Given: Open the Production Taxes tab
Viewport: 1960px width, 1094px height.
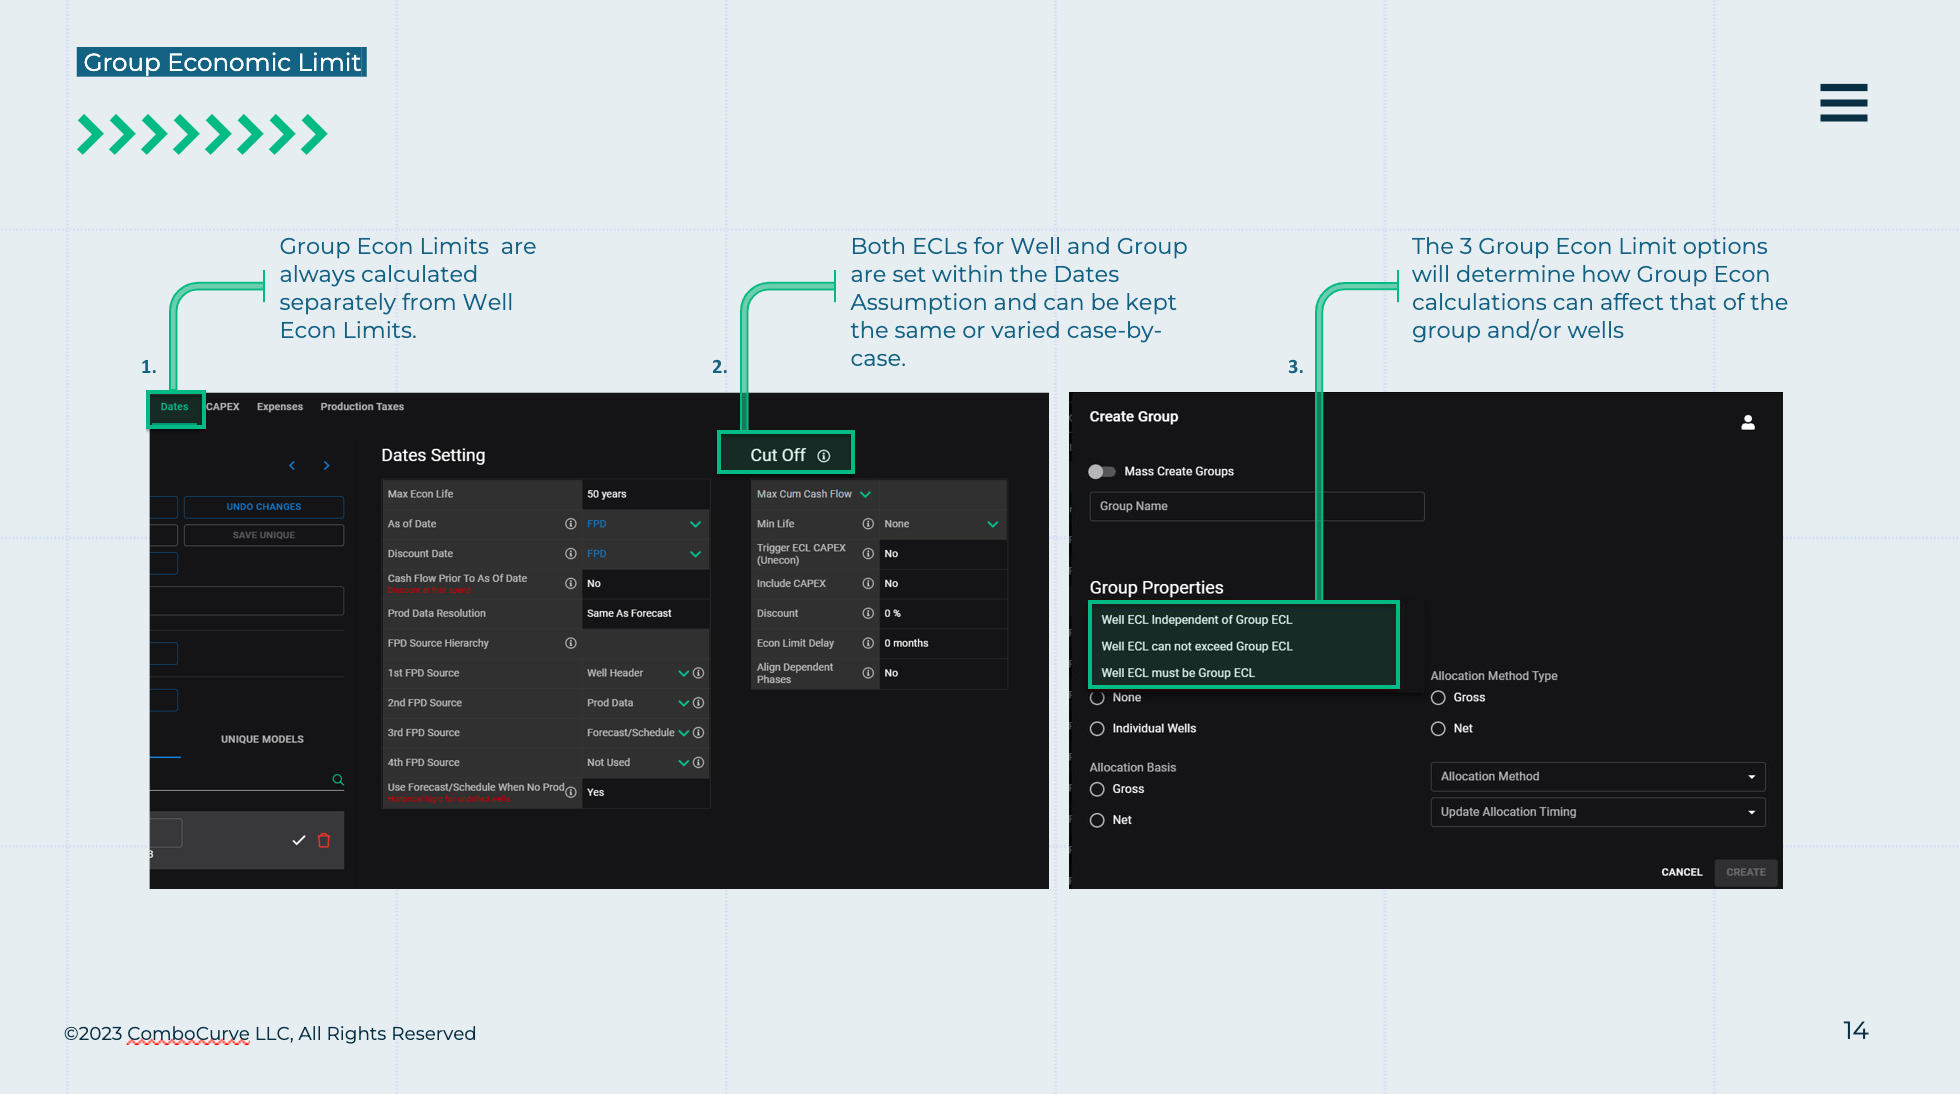Looking at the screenshot, I should click(x=362, y=407).
